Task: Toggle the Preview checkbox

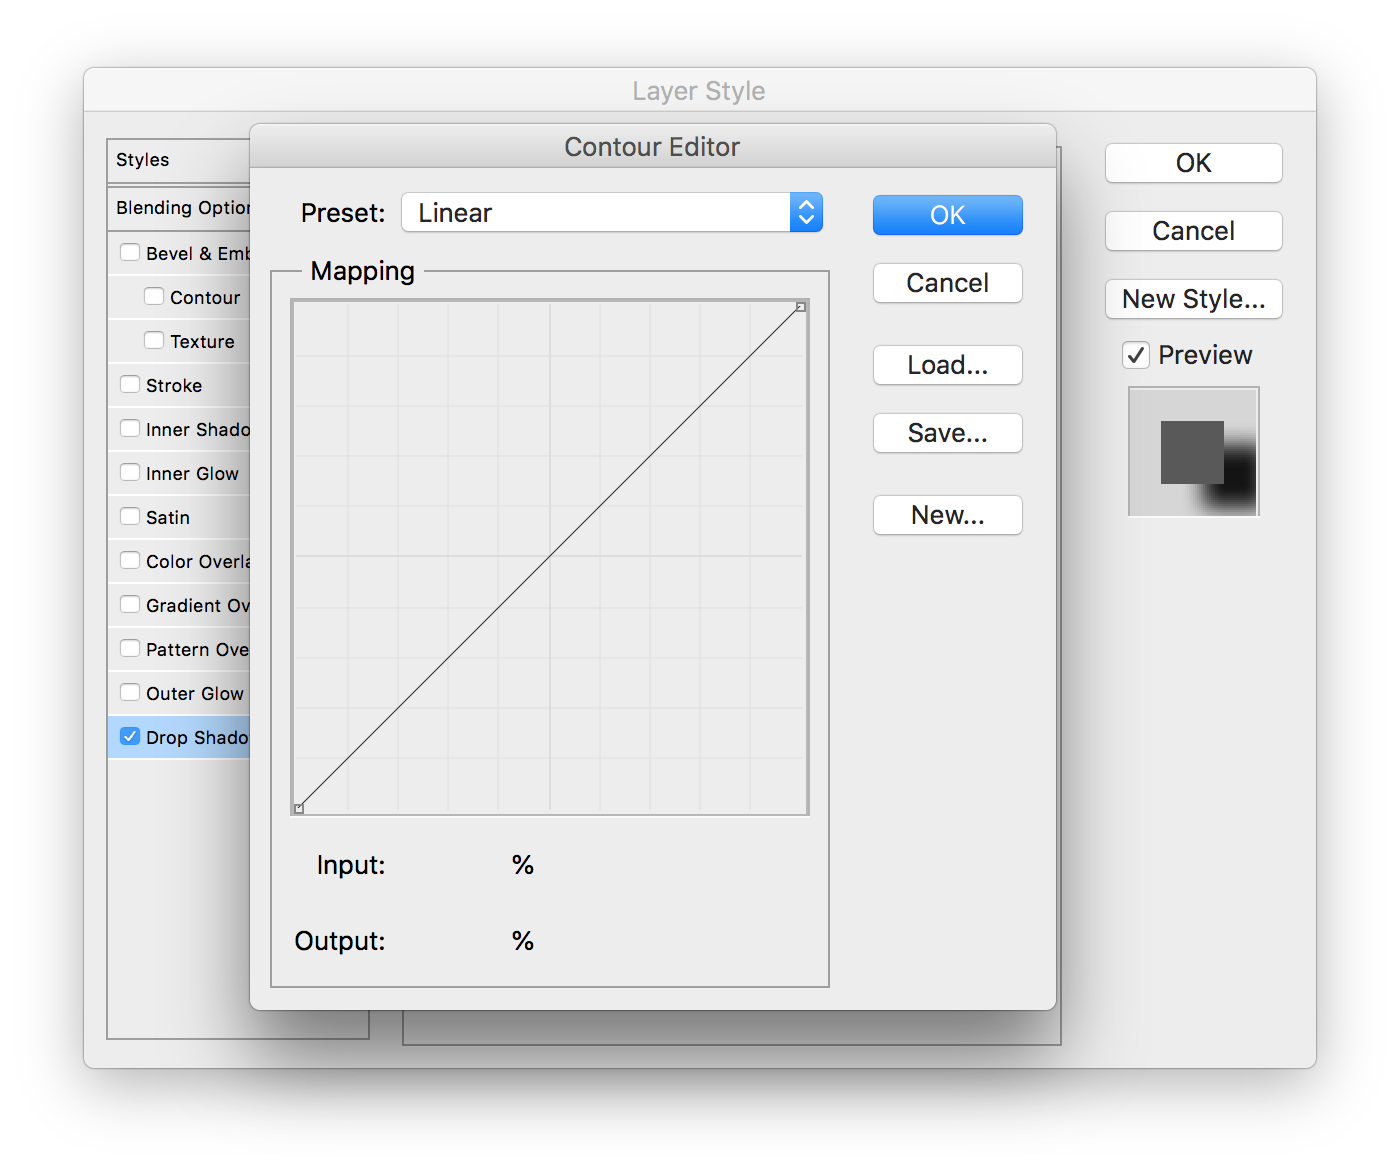Action: (x=1136, y=355)
